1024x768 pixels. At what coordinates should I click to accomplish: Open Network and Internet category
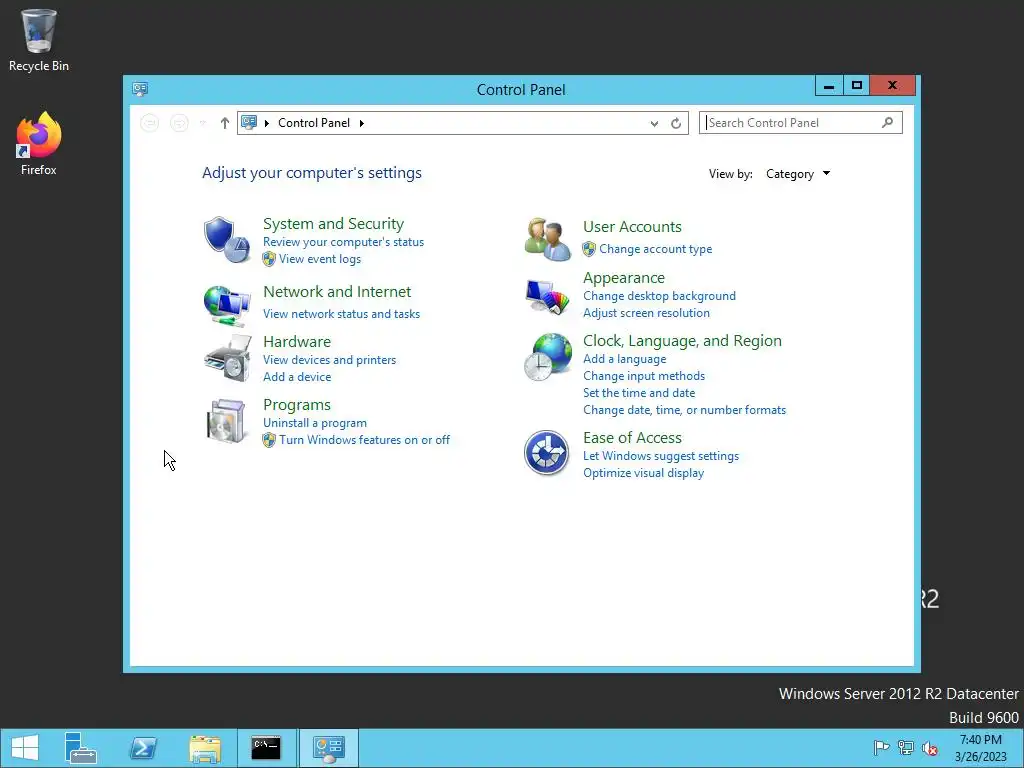337,291
